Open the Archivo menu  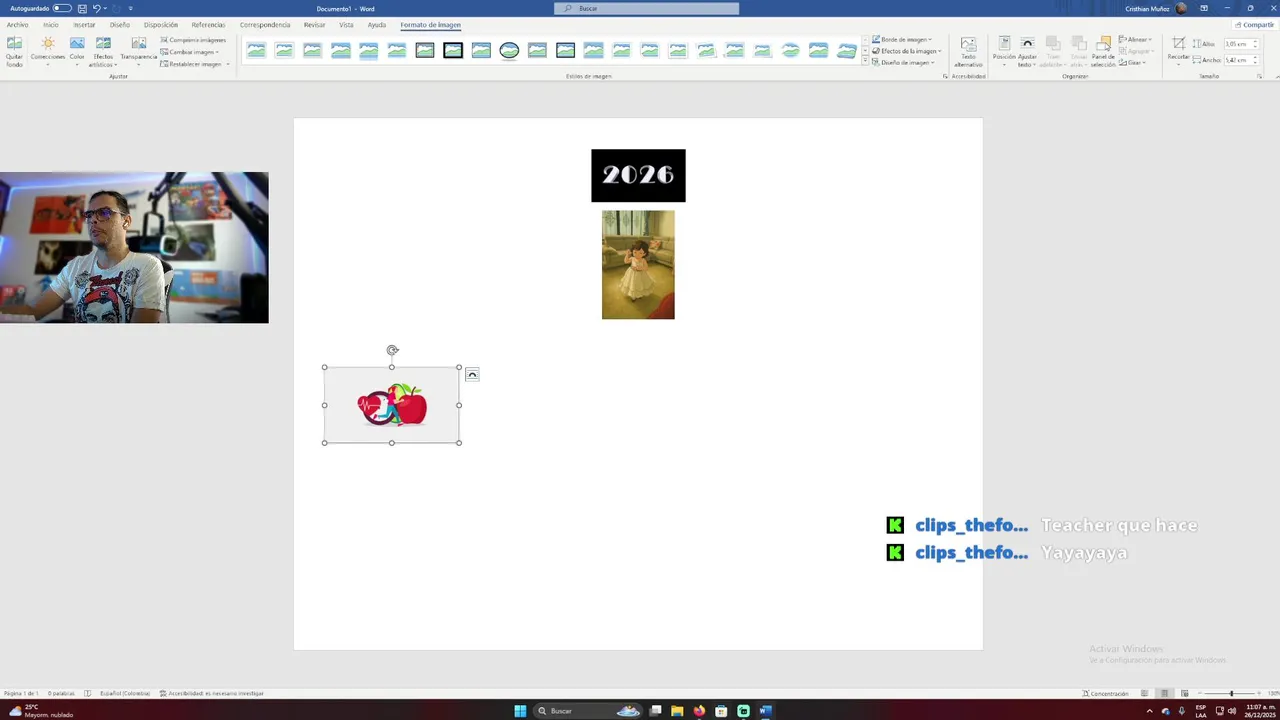[17, 25]
